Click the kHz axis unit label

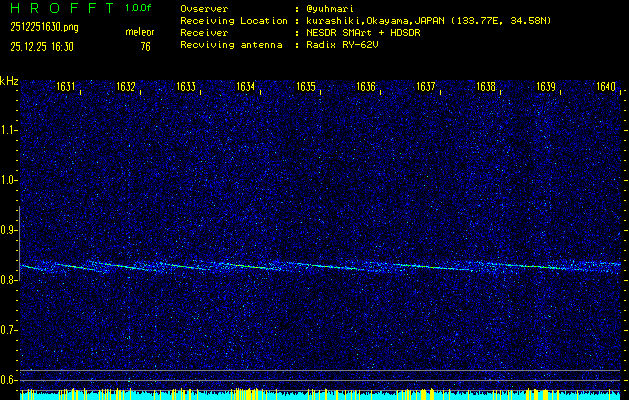pyautogui.click(x=9, y=81)
